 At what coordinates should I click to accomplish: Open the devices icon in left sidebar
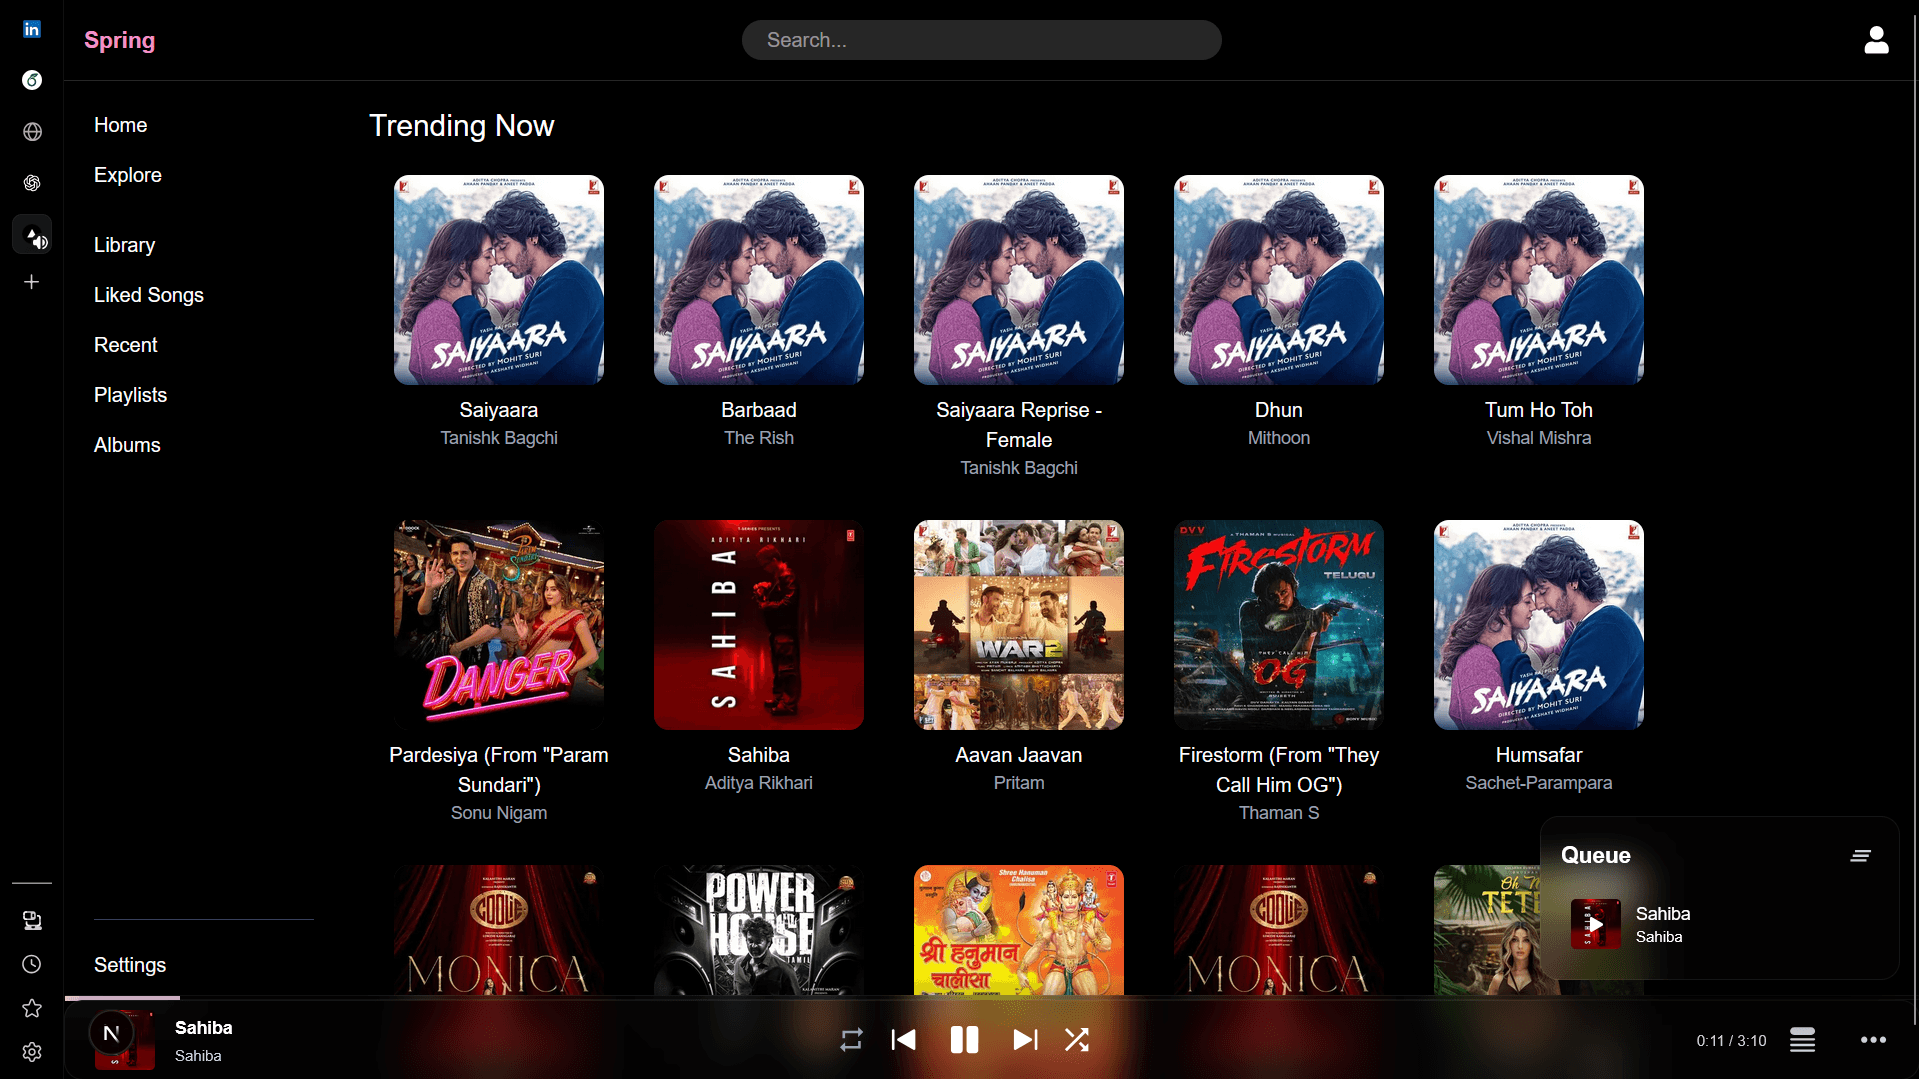(32, 920)
